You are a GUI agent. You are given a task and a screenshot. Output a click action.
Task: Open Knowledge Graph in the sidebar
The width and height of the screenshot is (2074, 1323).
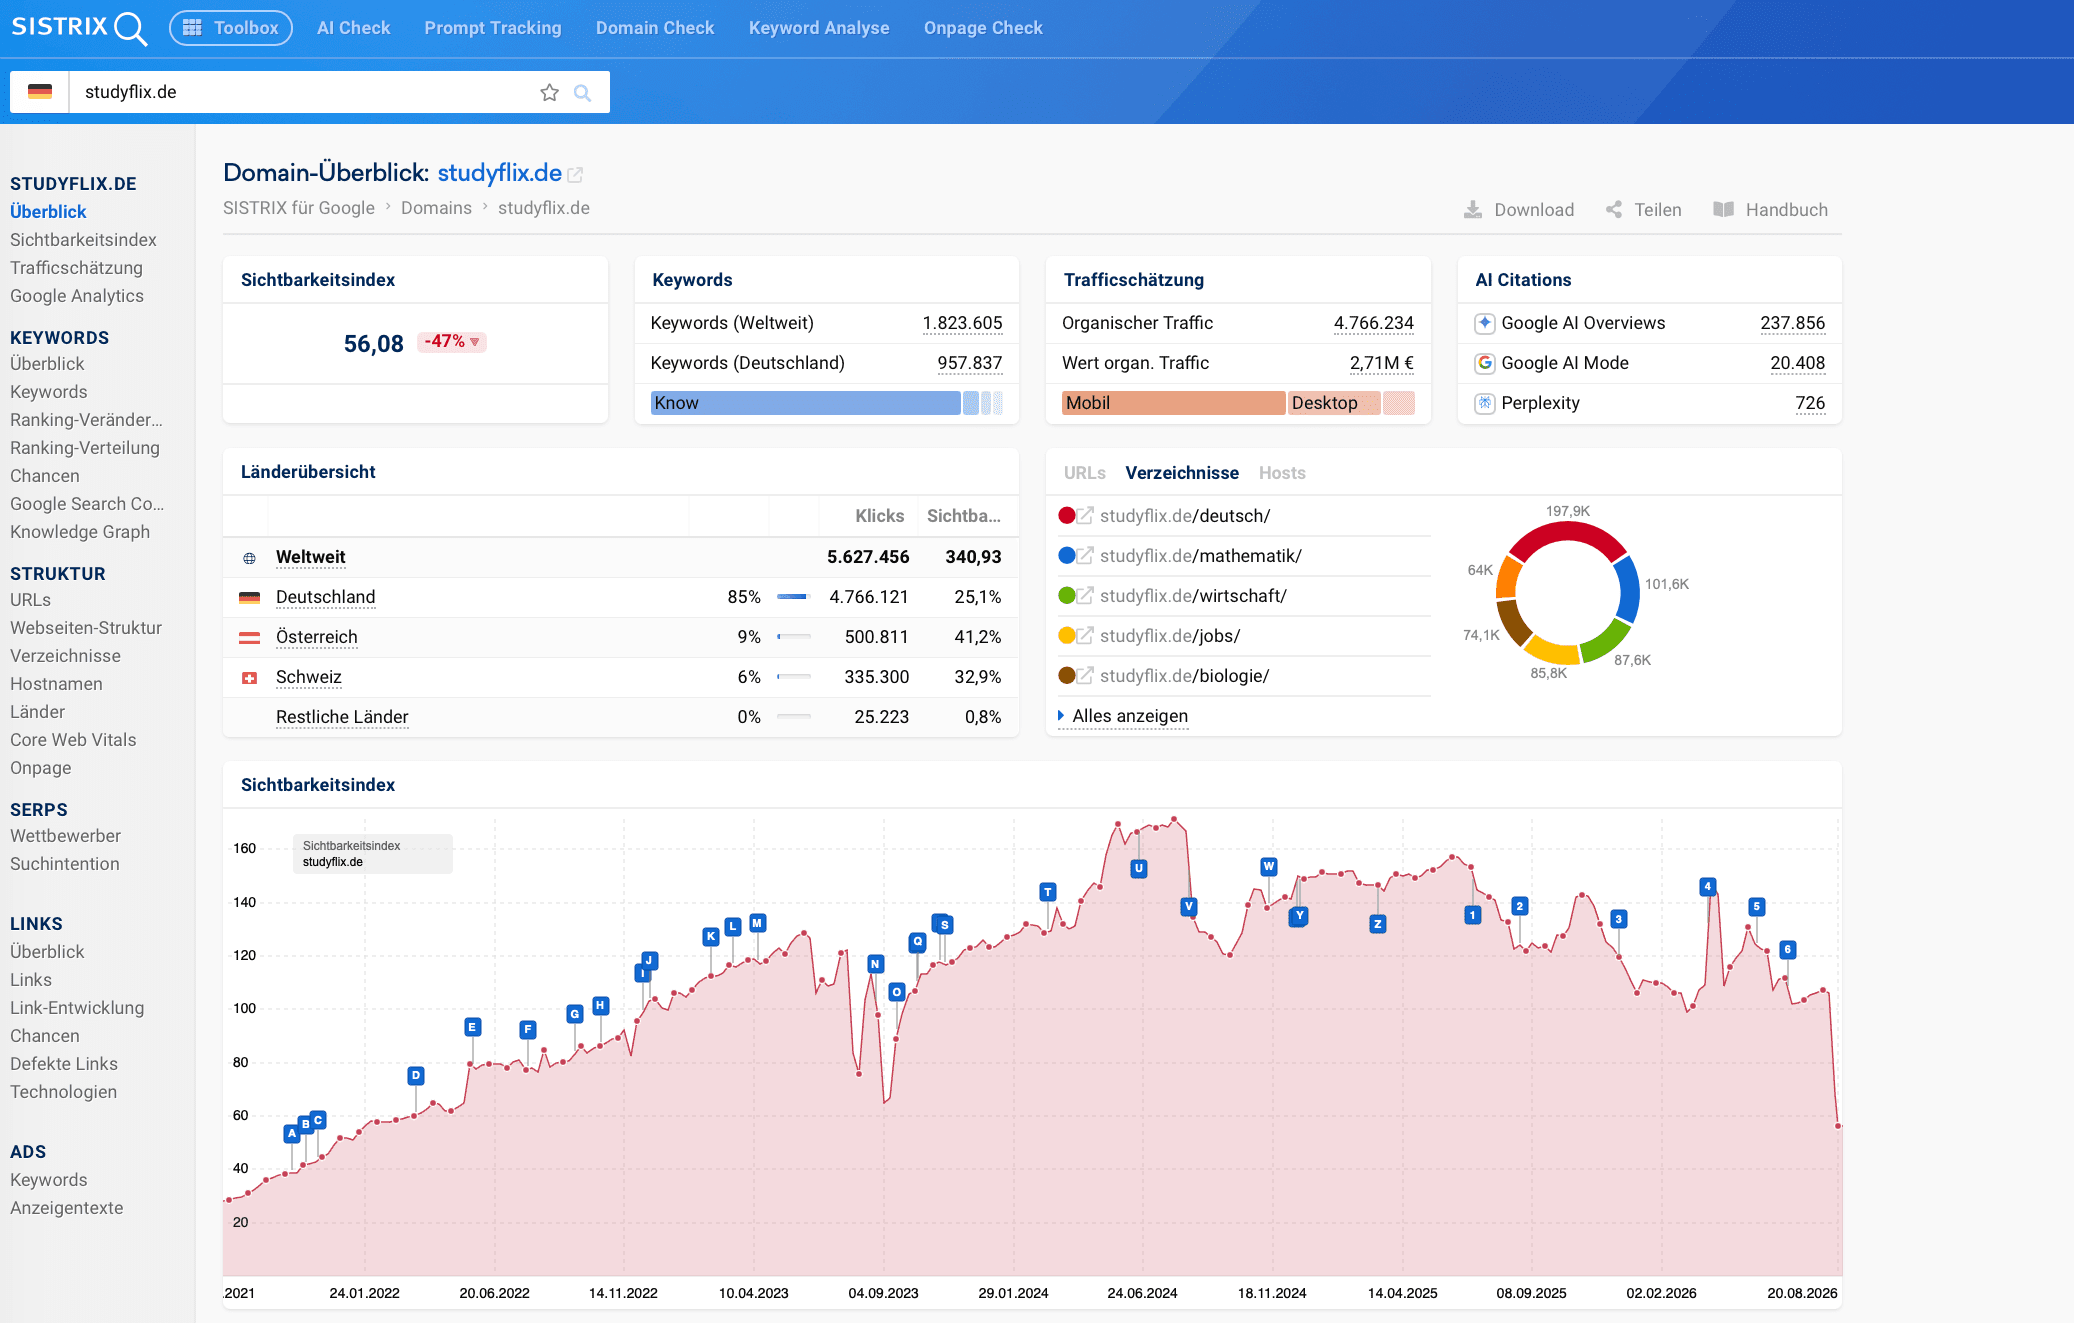pyautogui.click(x=80, y=532)
